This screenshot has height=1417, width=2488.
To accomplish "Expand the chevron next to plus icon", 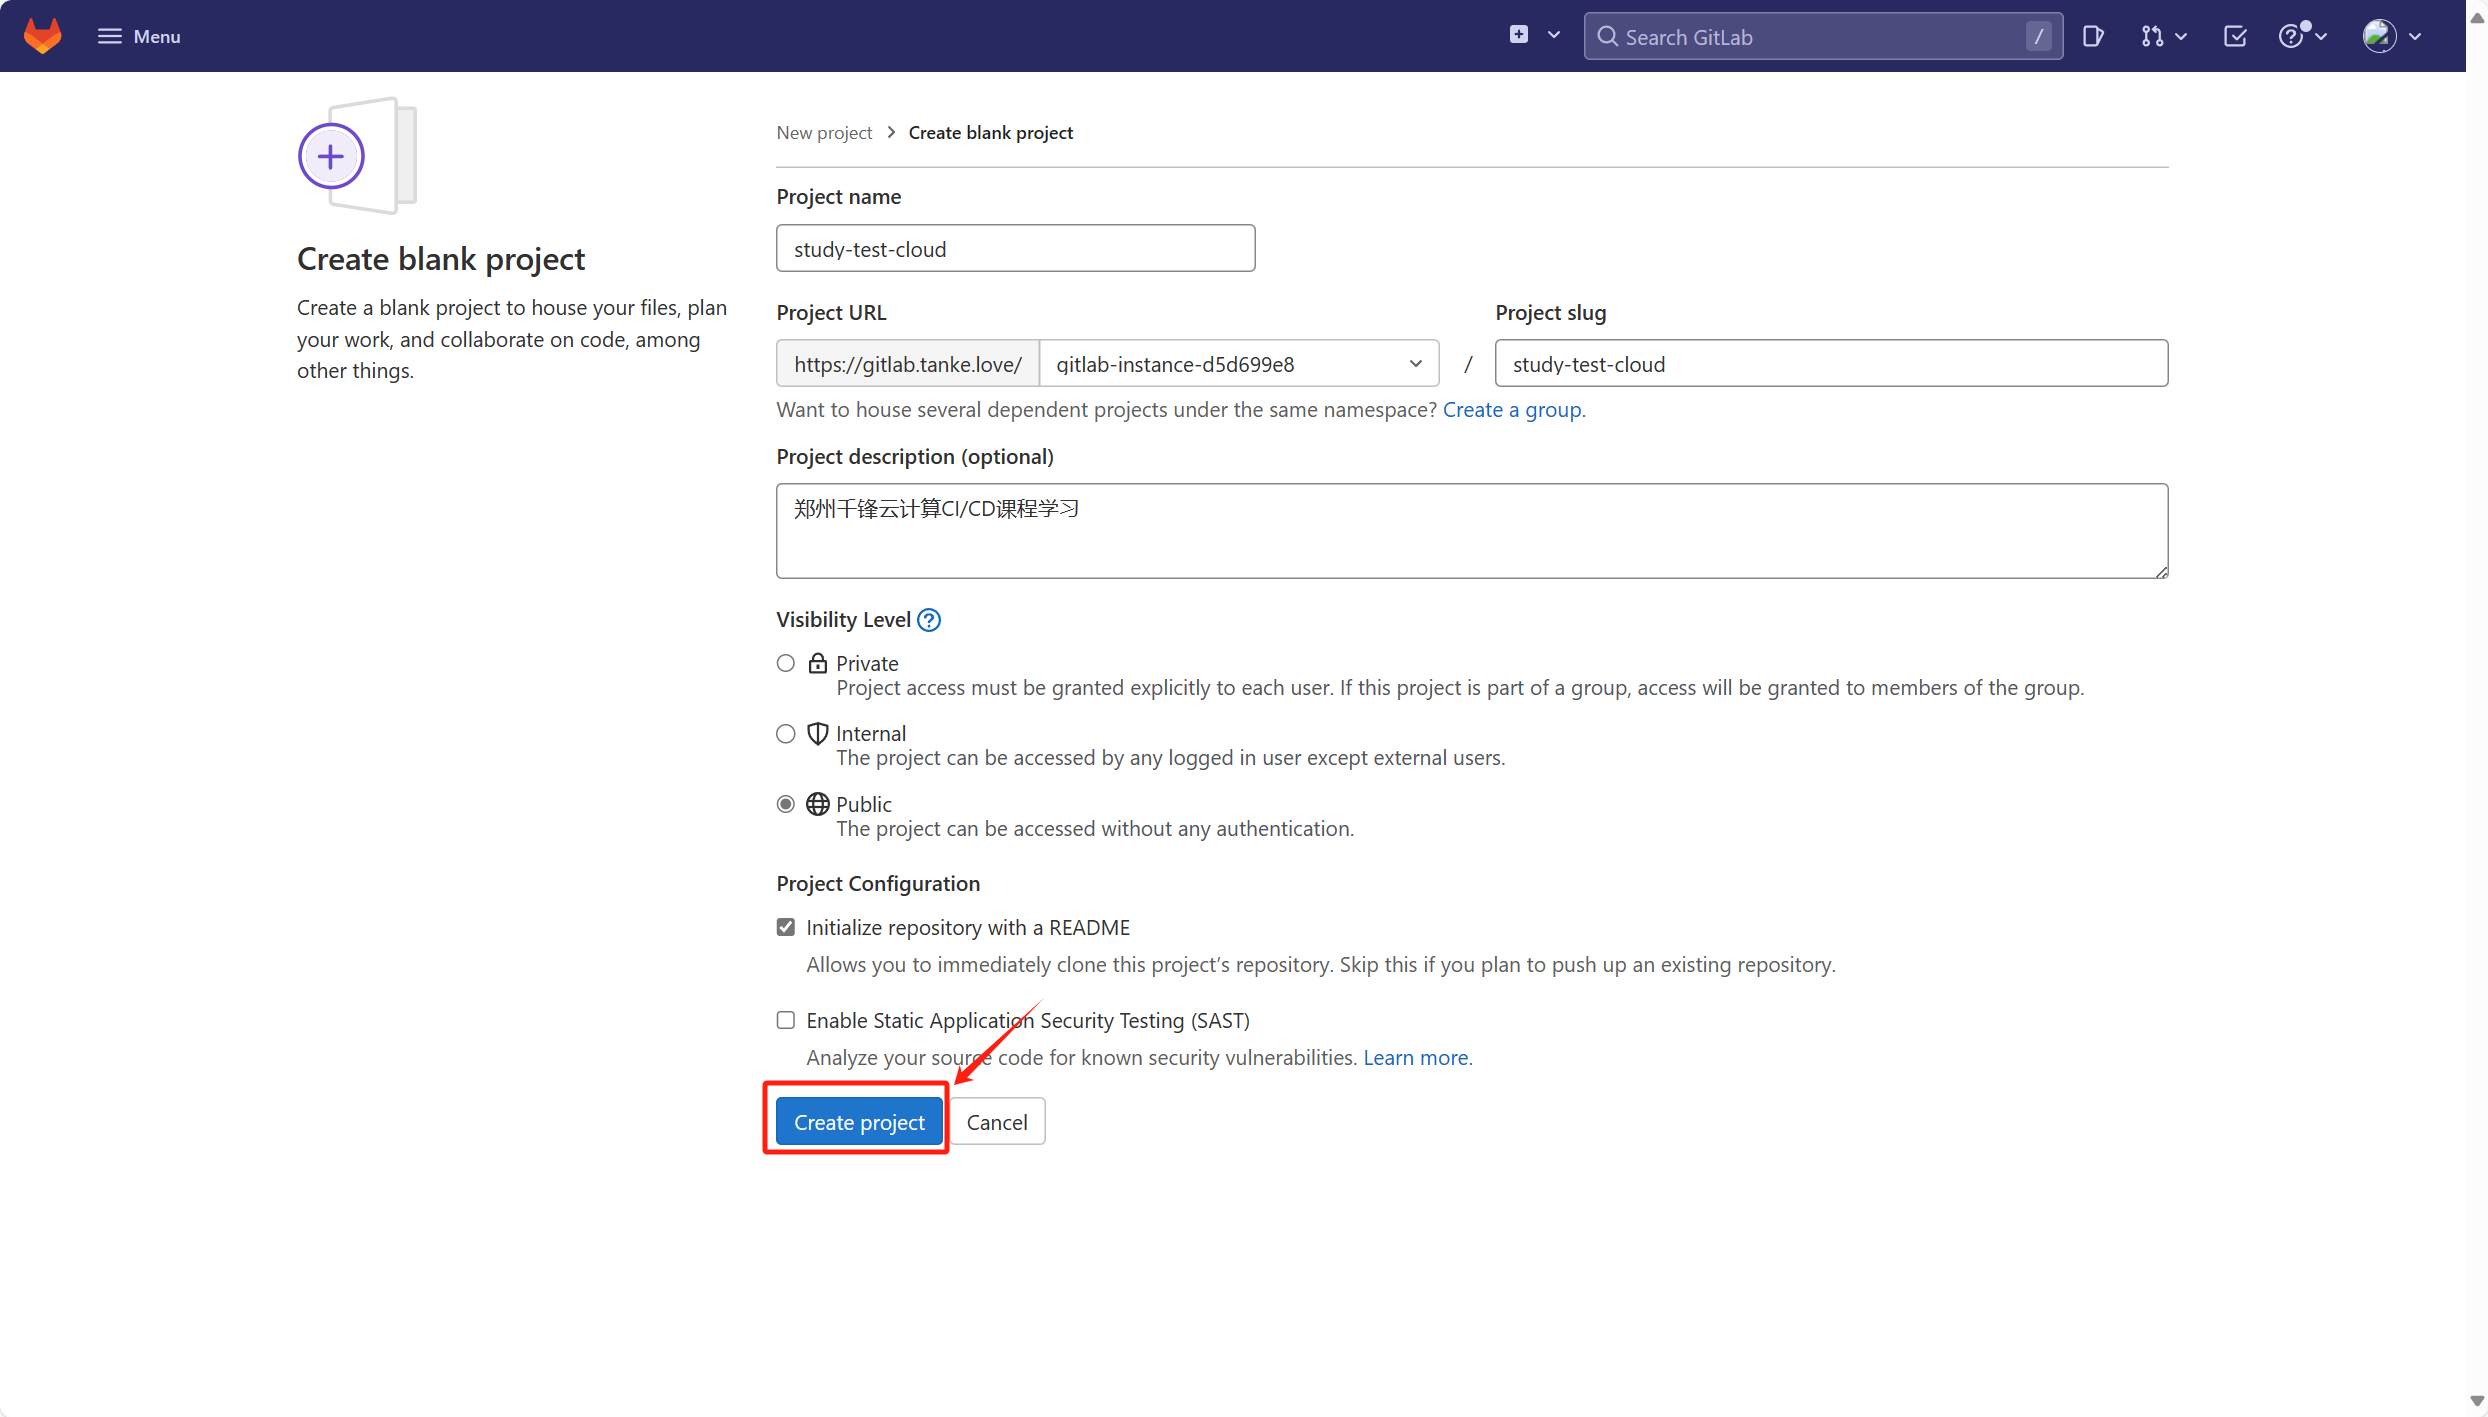I will [1554, 35].
